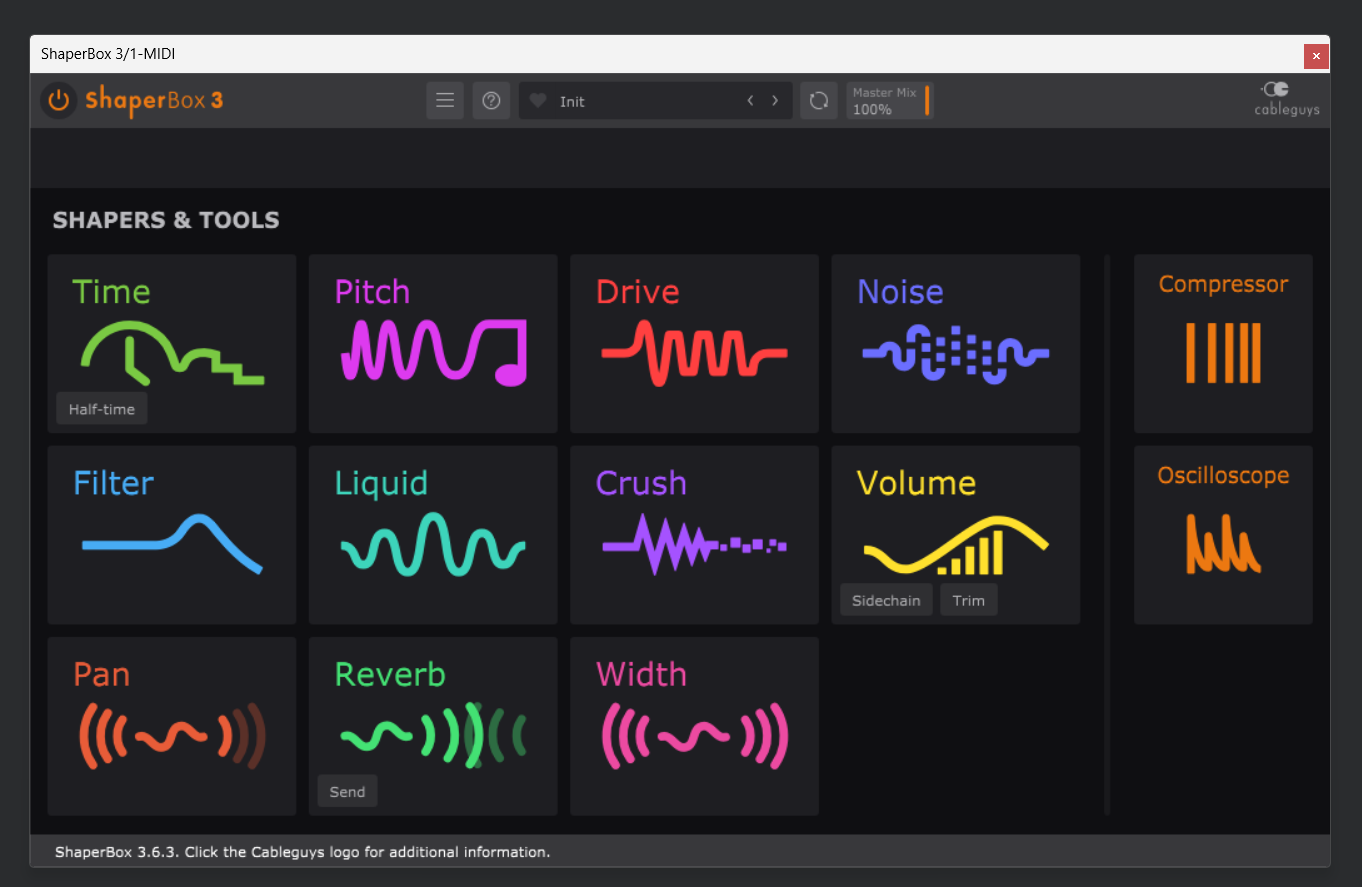The width and height of the screenshot is (1362, 887).
Task: Favorite the Init preset with heart icon
Action: coord(538,101)
